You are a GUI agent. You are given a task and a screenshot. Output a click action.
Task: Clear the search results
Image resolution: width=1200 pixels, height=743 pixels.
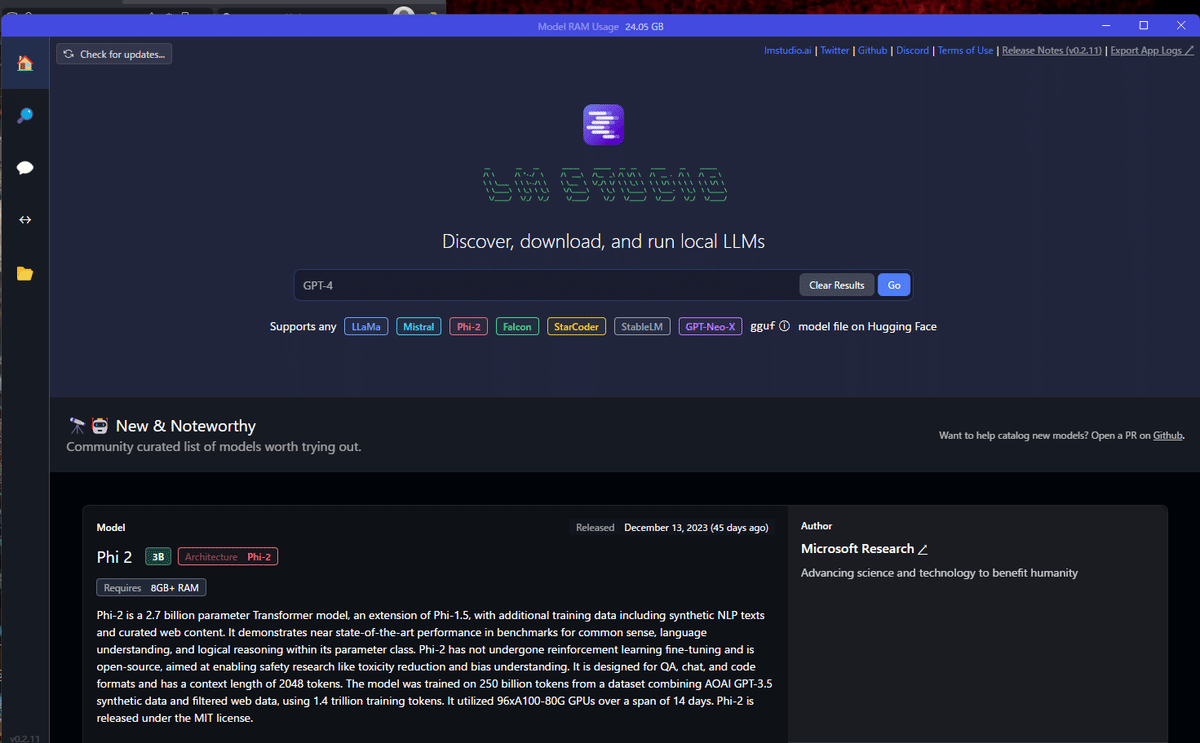coord(837,285)
